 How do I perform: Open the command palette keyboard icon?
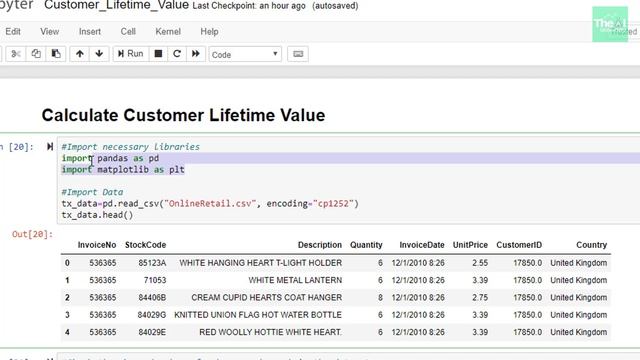pos(298,54)
